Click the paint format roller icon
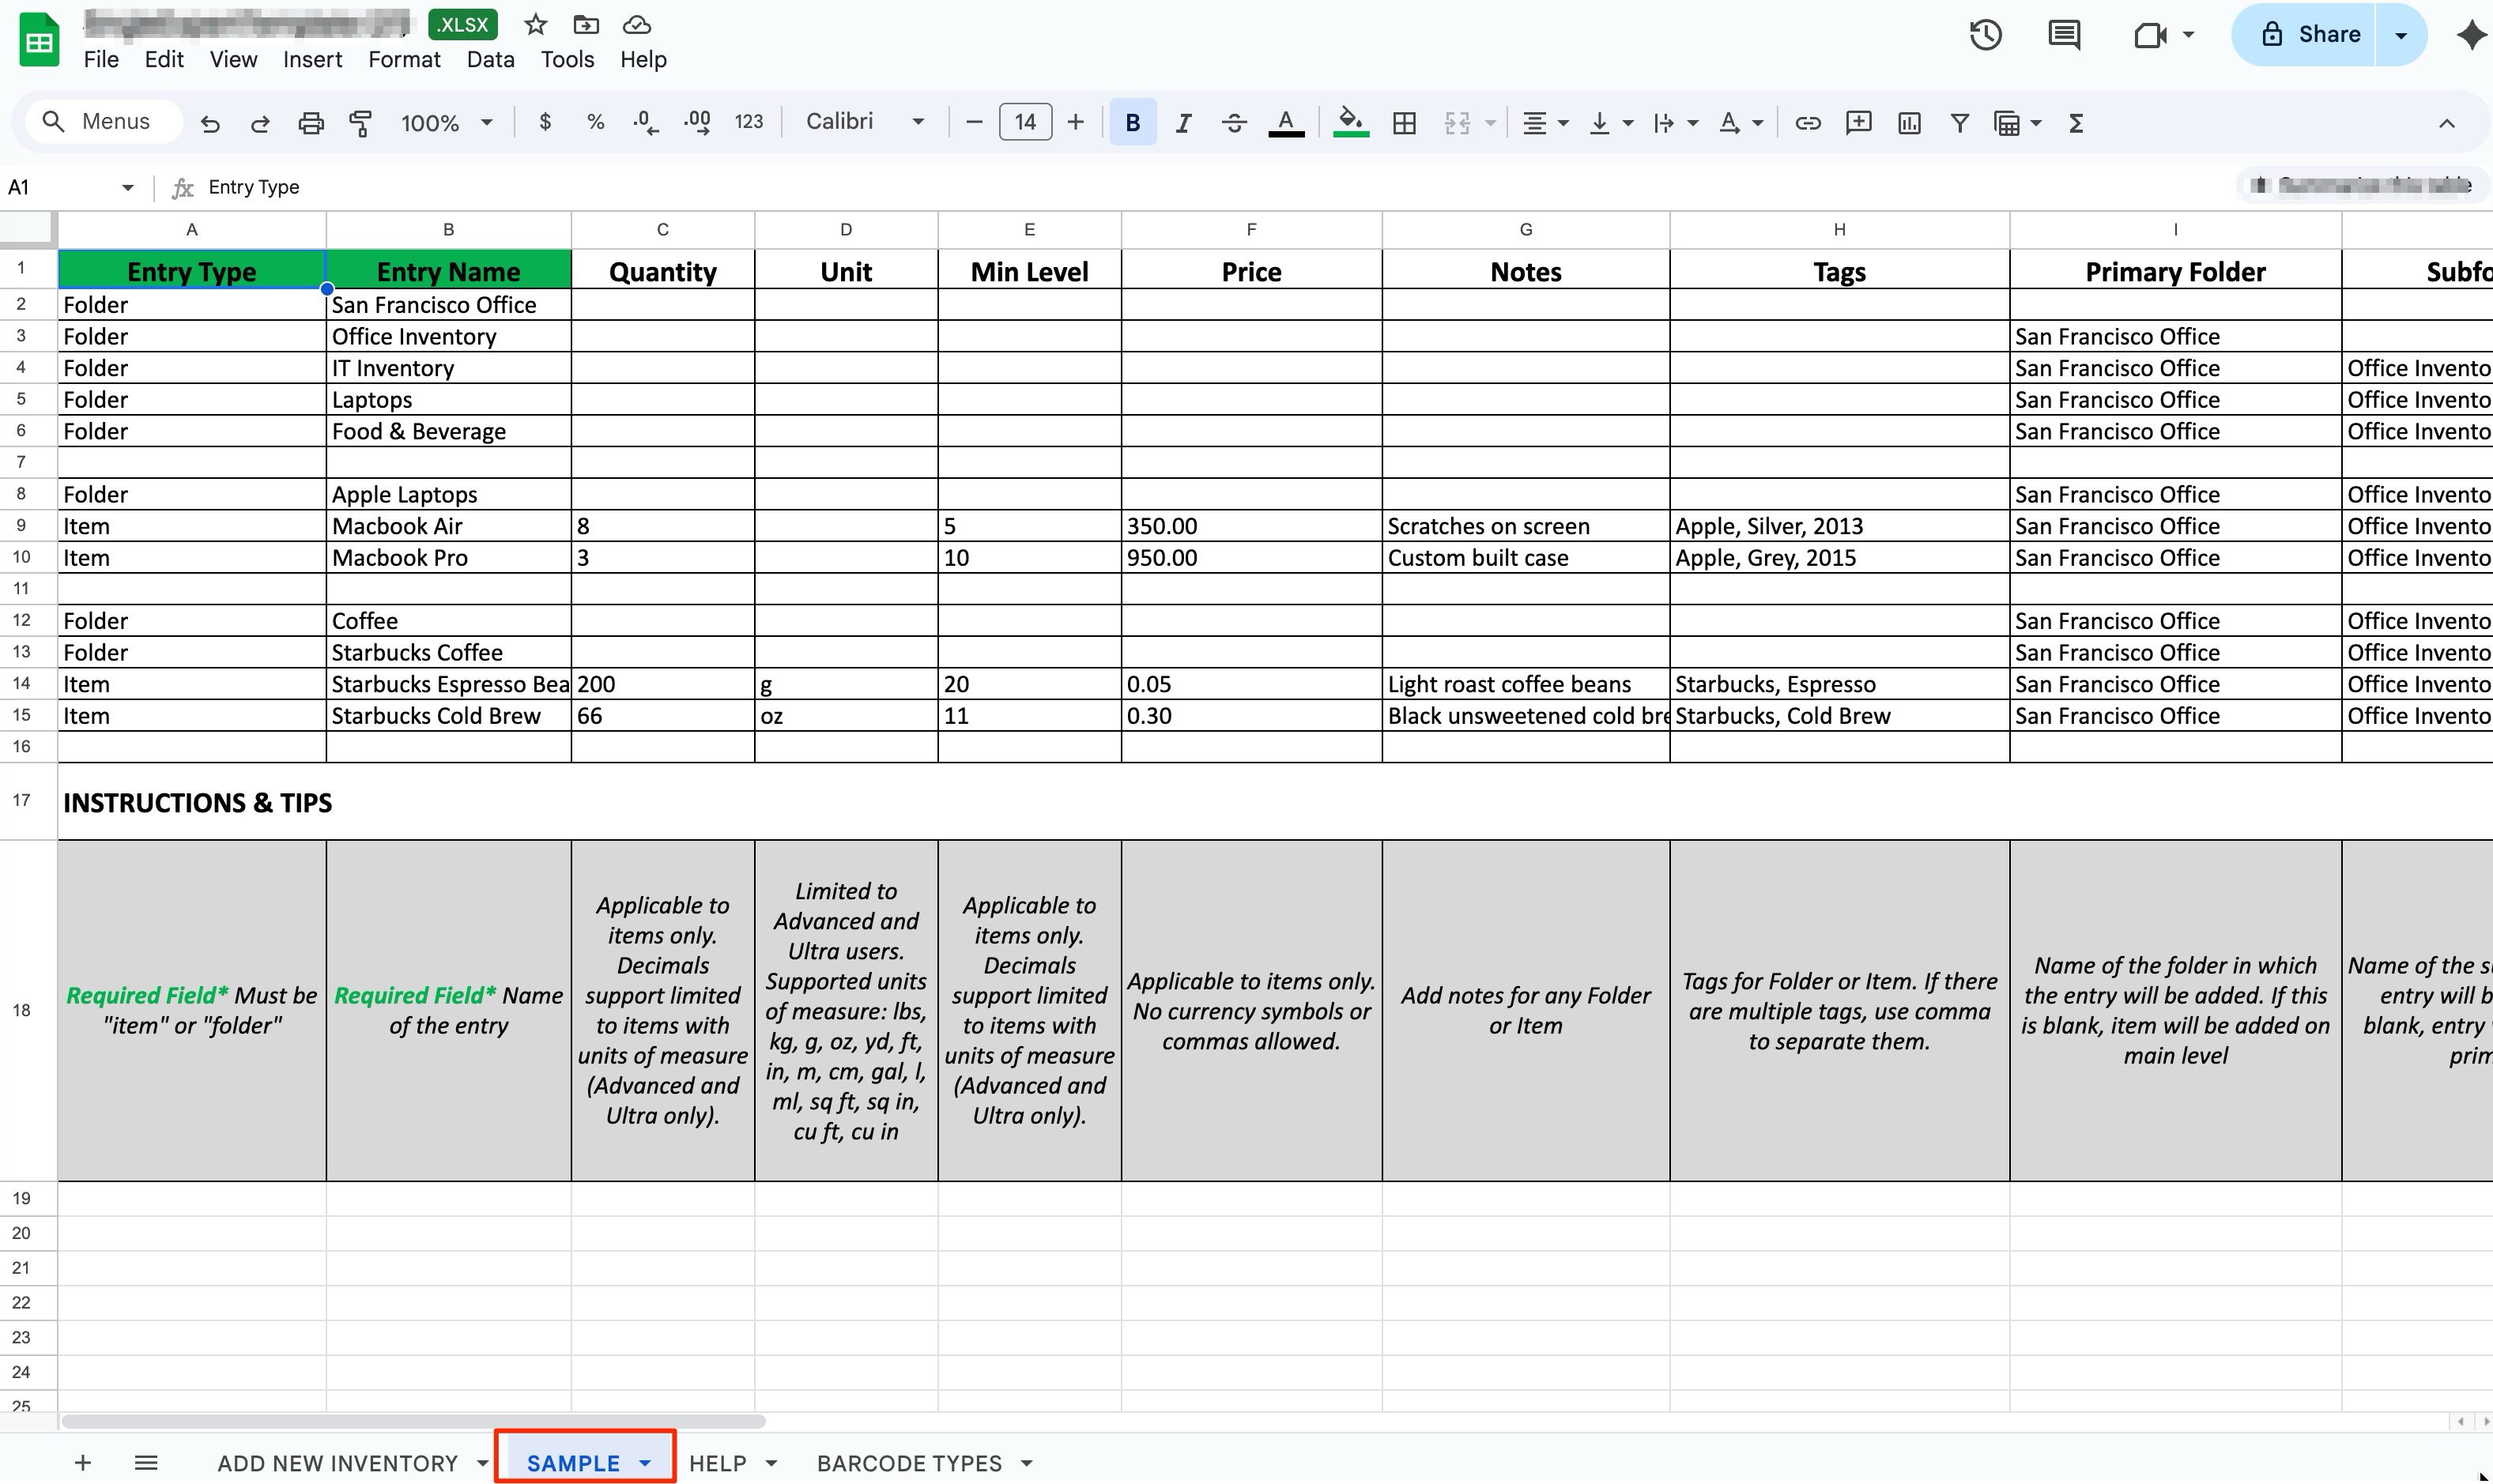The width and height of the screenshot is (2493, 1484). coord(360,123)
